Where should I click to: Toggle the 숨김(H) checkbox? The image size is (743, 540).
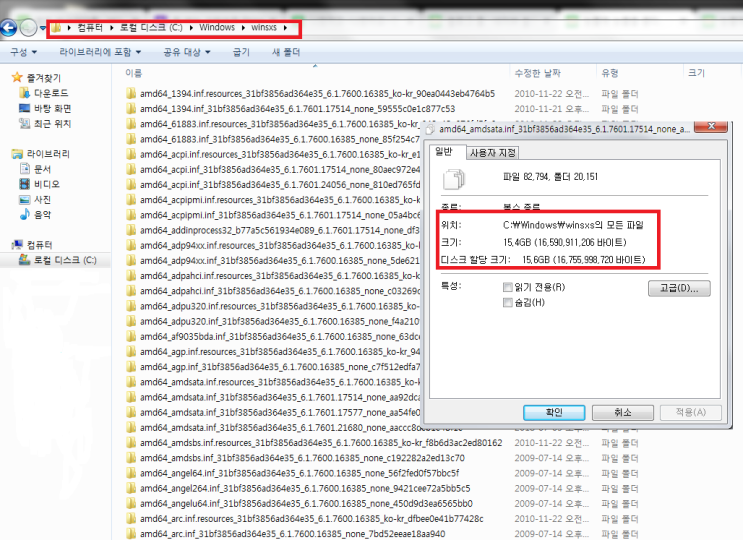click(507, 303)
